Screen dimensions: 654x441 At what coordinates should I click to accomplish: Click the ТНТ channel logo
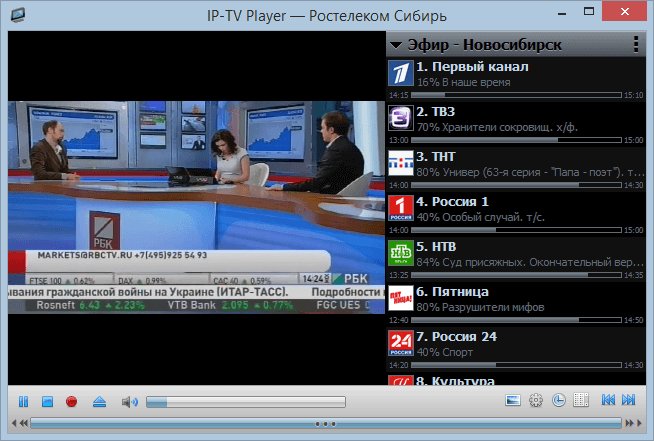(401, 163)
